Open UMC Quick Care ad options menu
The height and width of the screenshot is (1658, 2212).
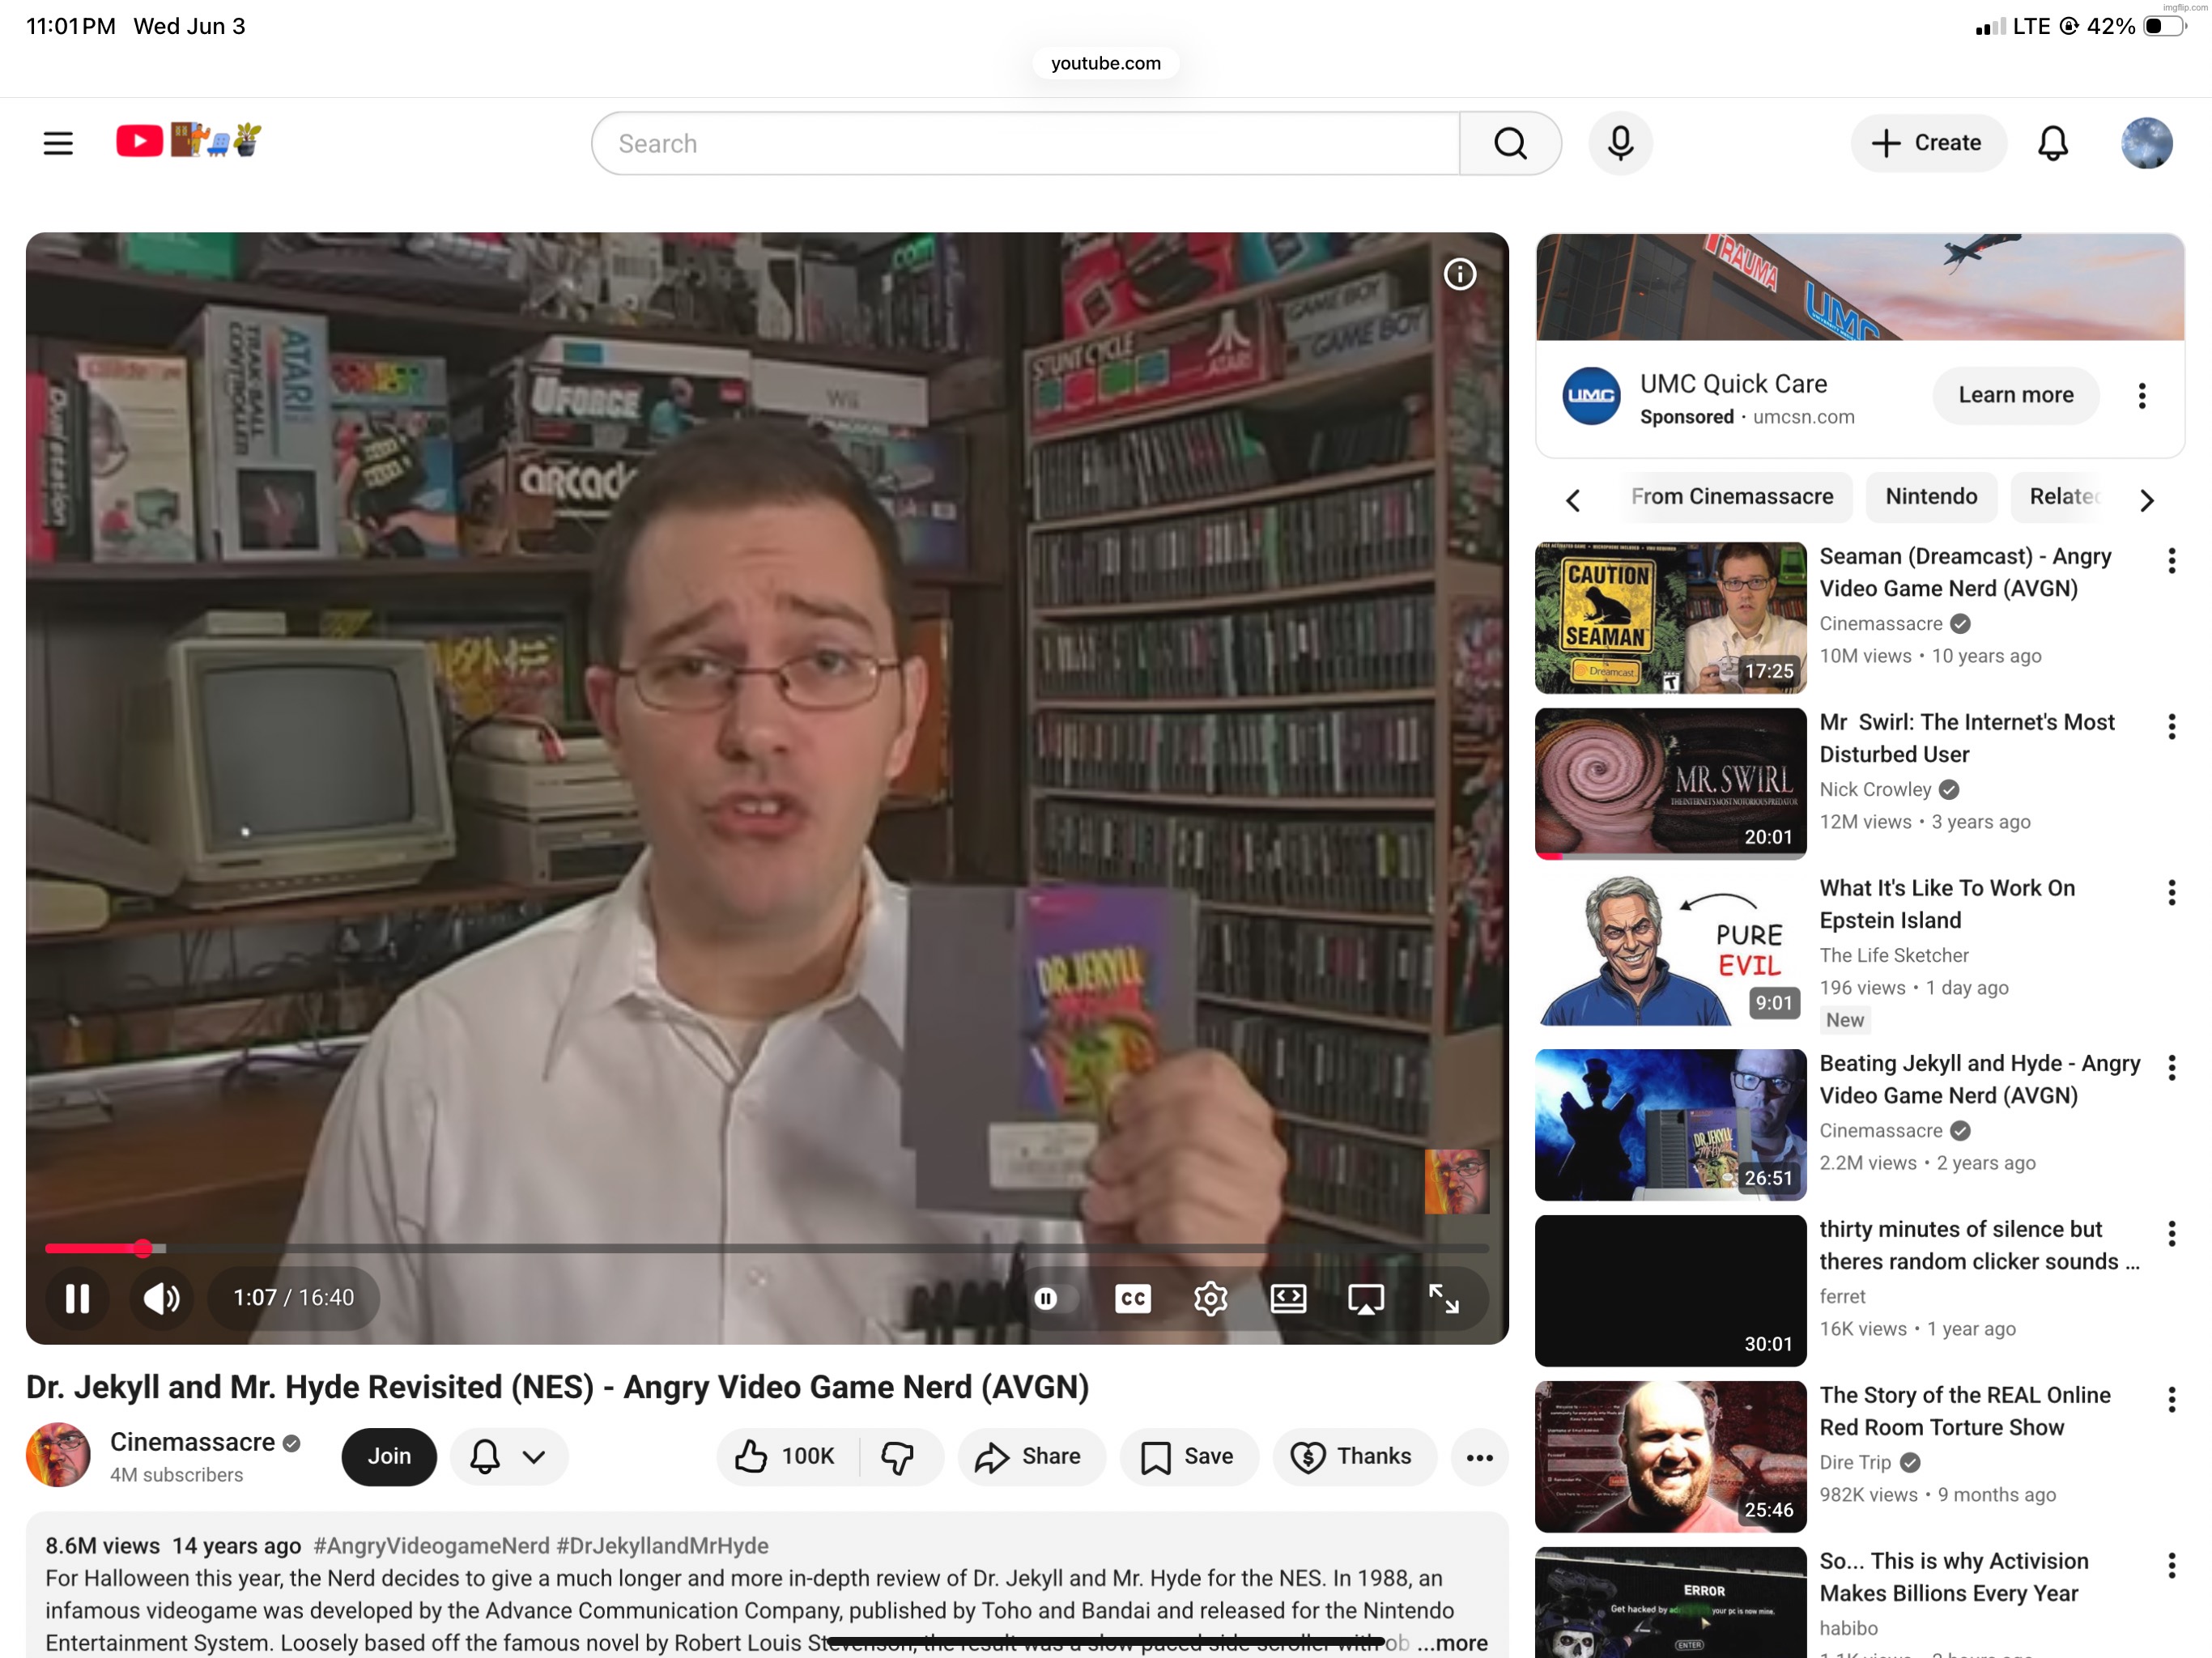(2141, 396)
